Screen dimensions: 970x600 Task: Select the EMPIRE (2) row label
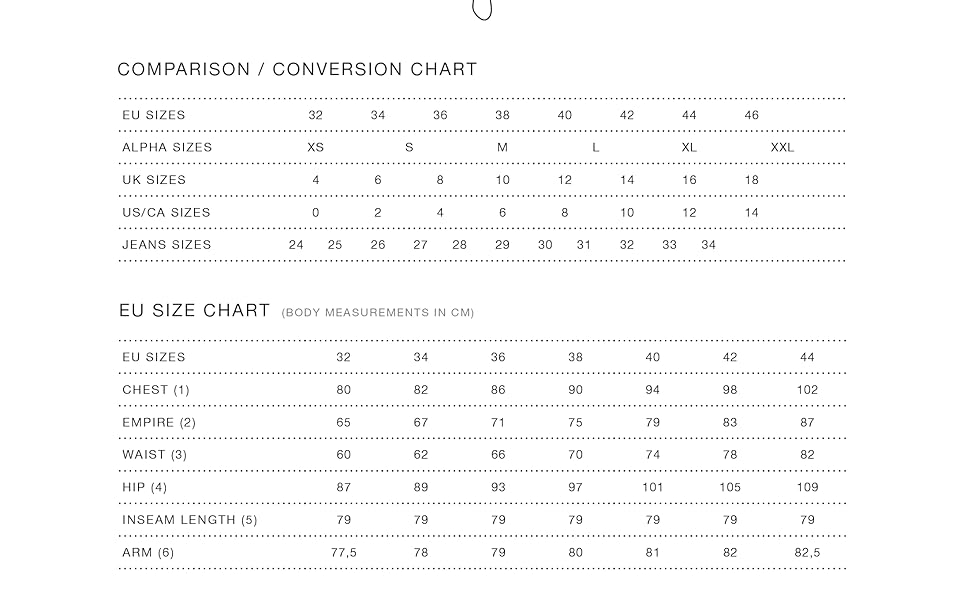pyautogui.click(x=159, y=422)
